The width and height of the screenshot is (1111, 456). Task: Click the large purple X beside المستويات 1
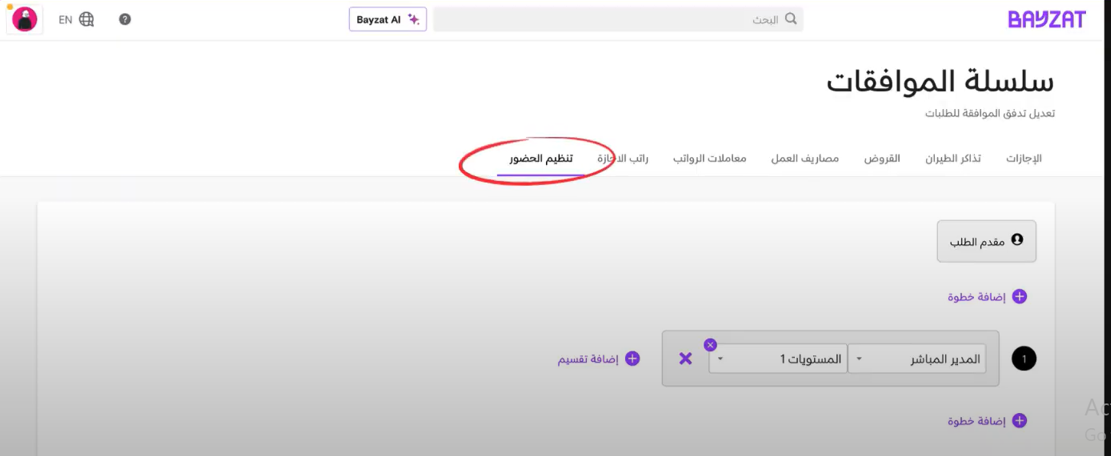click(x=686, y=359)
